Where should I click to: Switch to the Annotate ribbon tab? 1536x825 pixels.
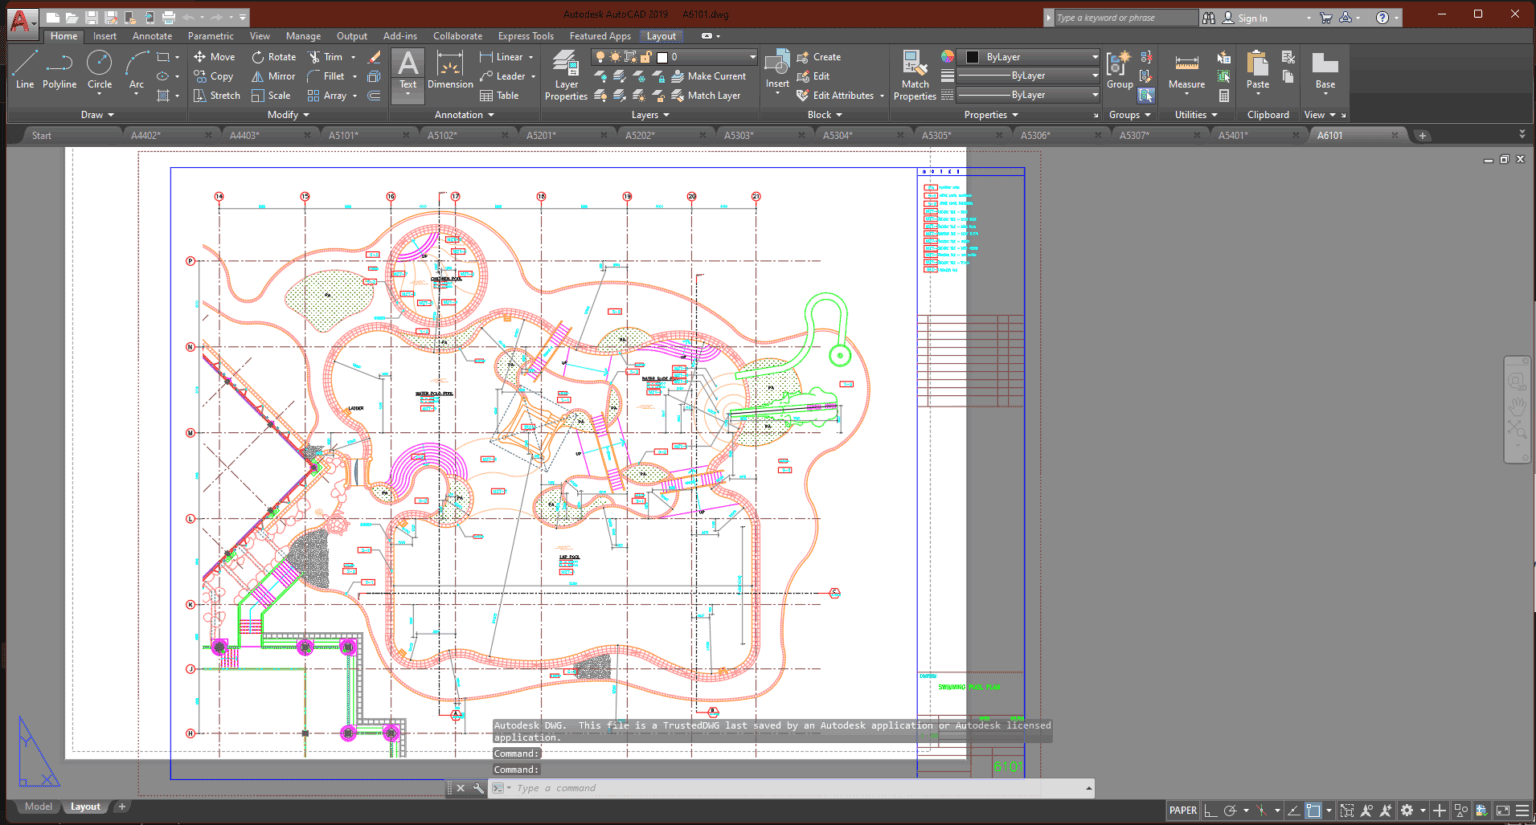tap(152, 35)
